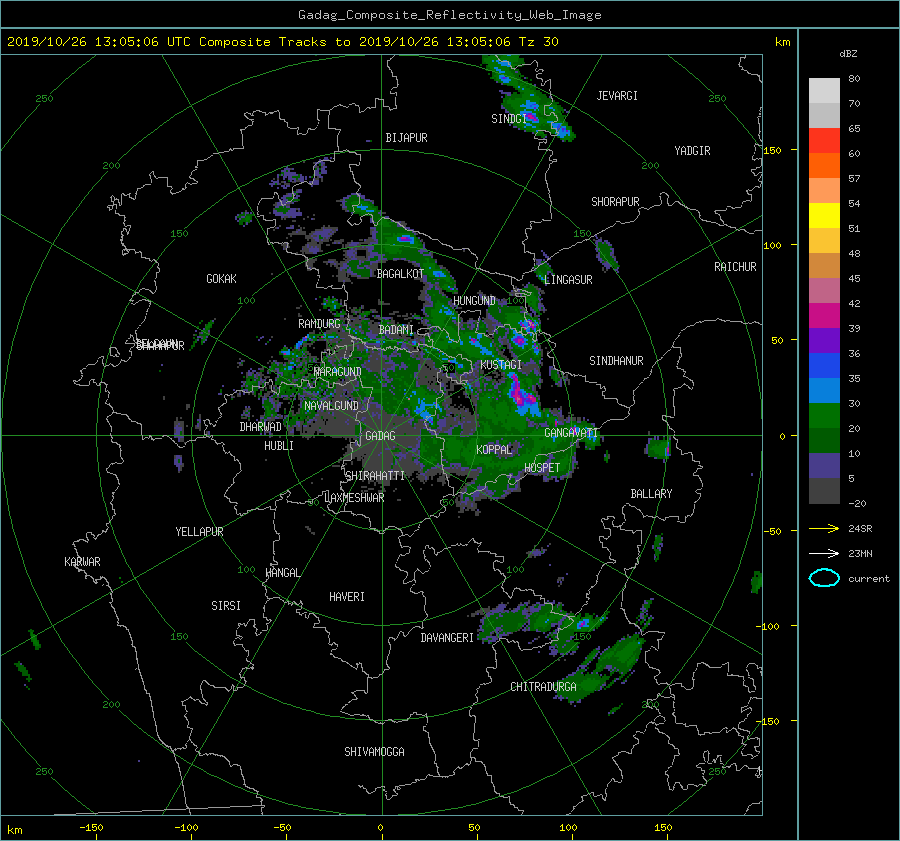Click the SINDHANUR city label

tap(616, 361)
